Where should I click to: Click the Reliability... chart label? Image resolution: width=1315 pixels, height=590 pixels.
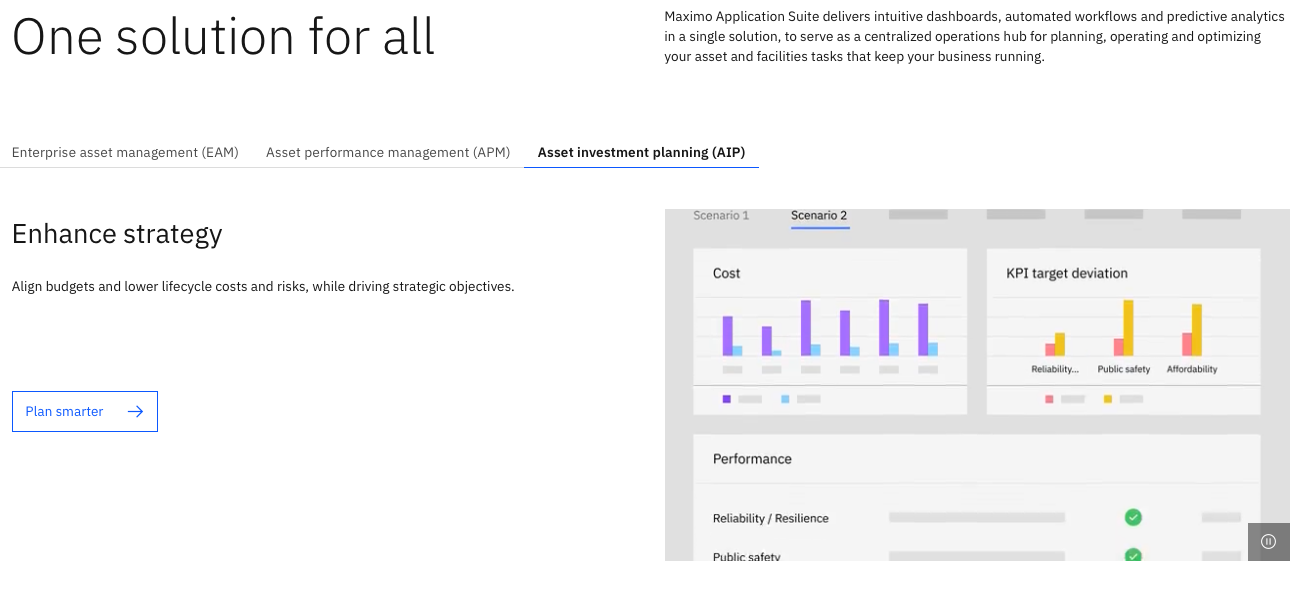[x=1055, y=369]
